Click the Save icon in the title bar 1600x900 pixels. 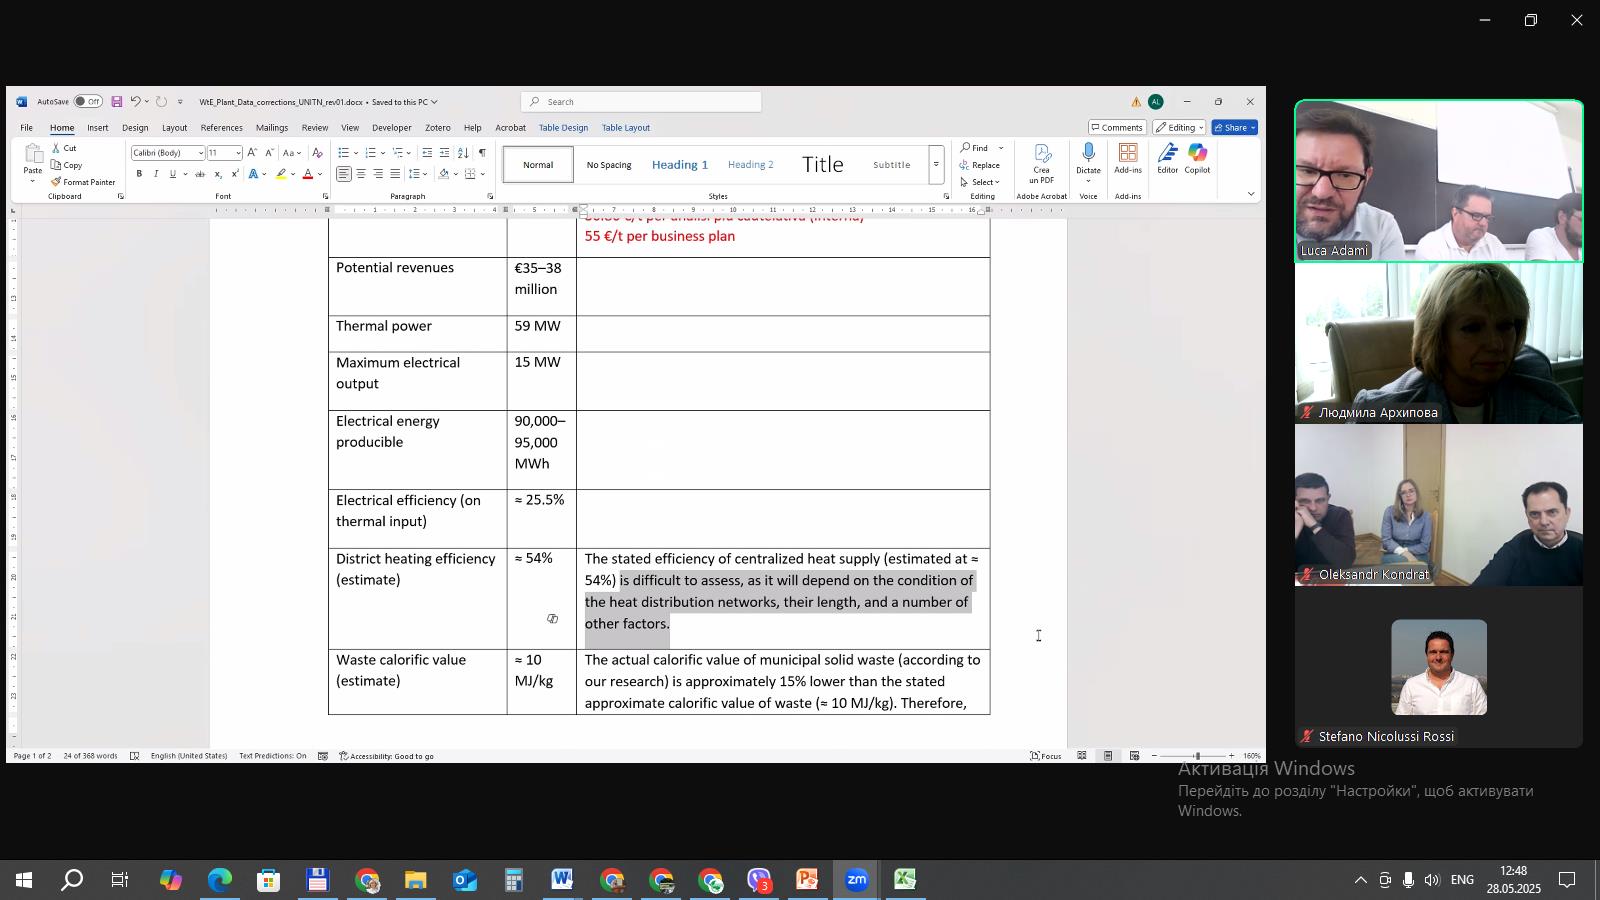pyautogui.click(x=116, y=102)
